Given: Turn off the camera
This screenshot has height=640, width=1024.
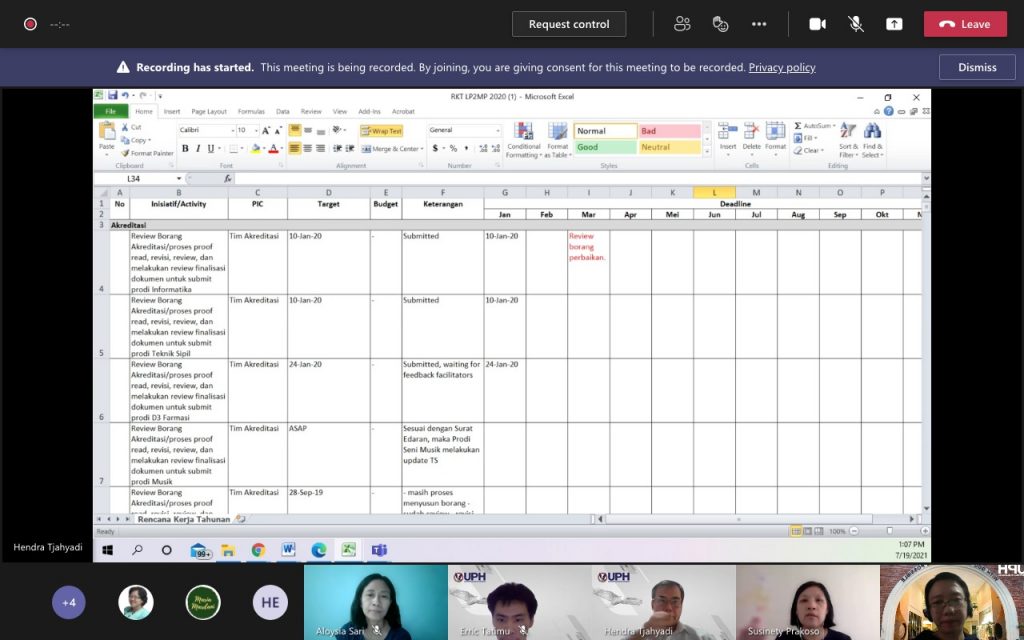Looking at the screenshot, I should point(817,24).
